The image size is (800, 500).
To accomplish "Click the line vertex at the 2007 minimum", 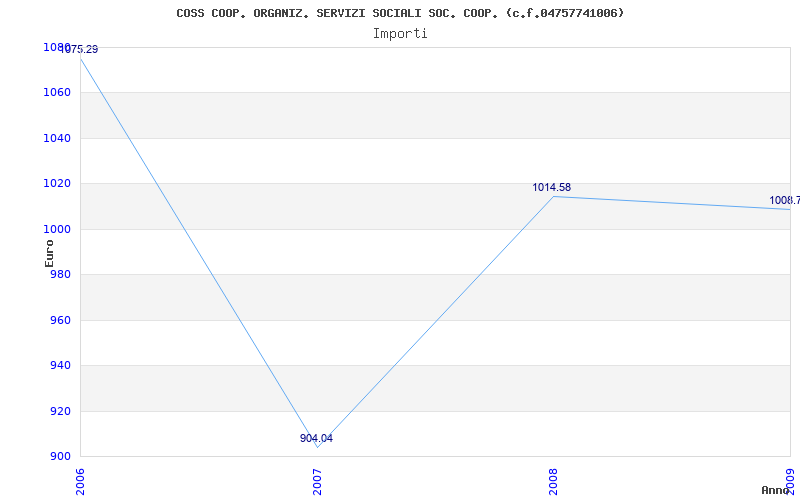I will click(317, 447).
